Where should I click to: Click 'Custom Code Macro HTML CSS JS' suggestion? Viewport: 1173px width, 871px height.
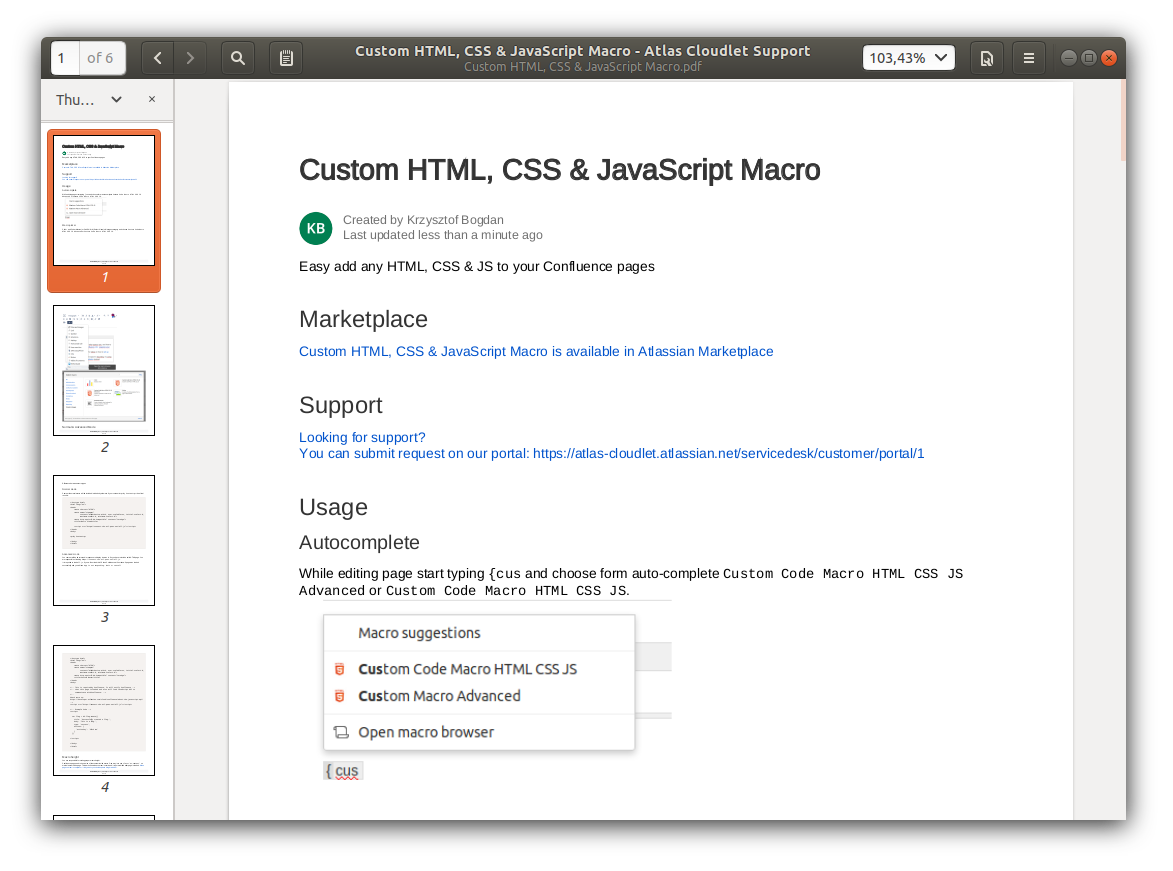click(468, 669)
